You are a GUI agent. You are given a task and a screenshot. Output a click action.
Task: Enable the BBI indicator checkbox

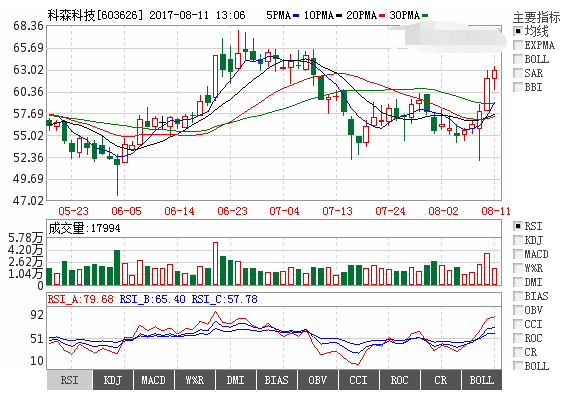coord(518,87)
